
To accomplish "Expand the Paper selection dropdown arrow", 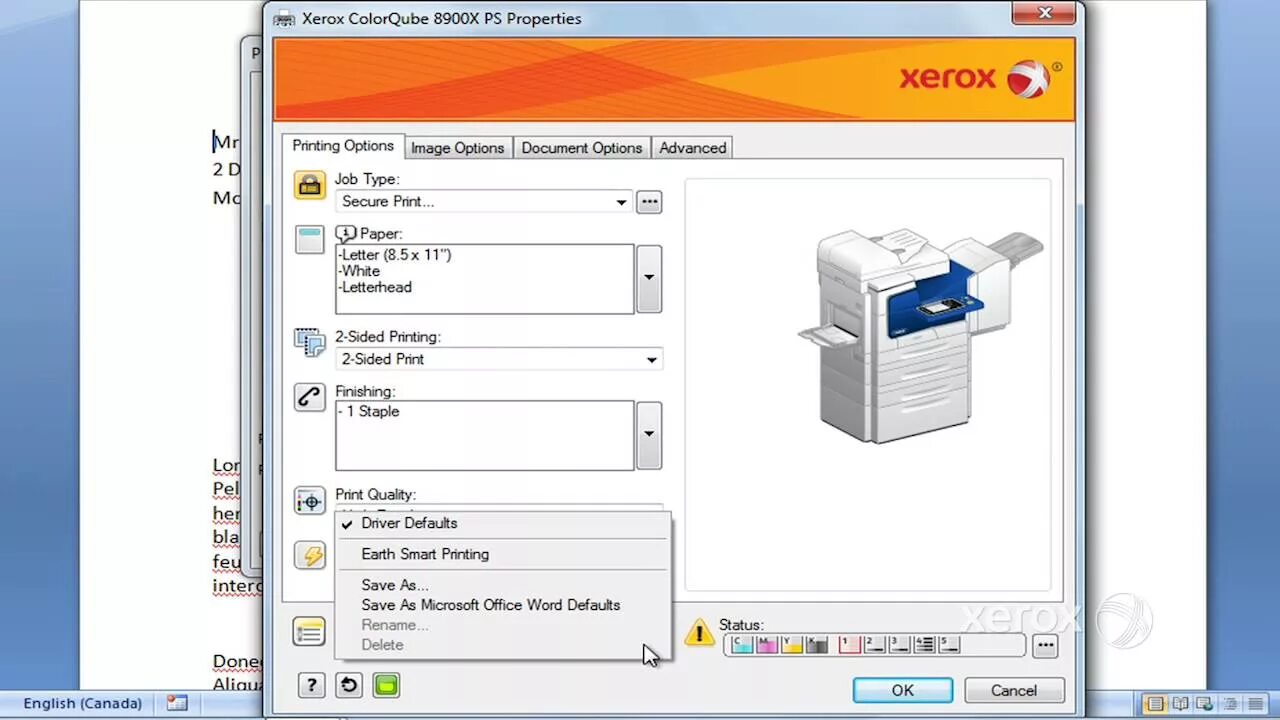I will point(649,278).
